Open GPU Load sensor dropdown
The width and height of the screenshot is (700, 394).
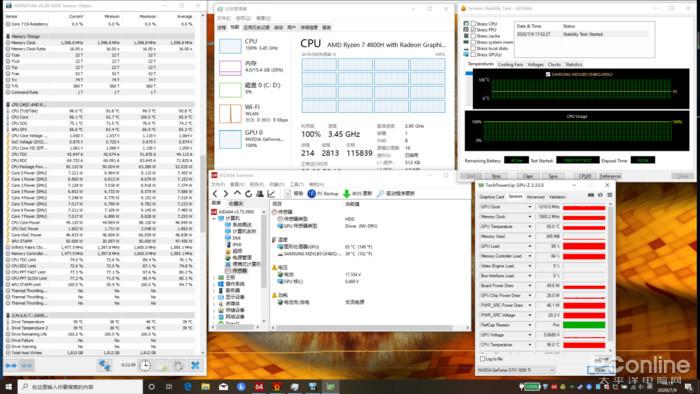(x=529, y=246)
